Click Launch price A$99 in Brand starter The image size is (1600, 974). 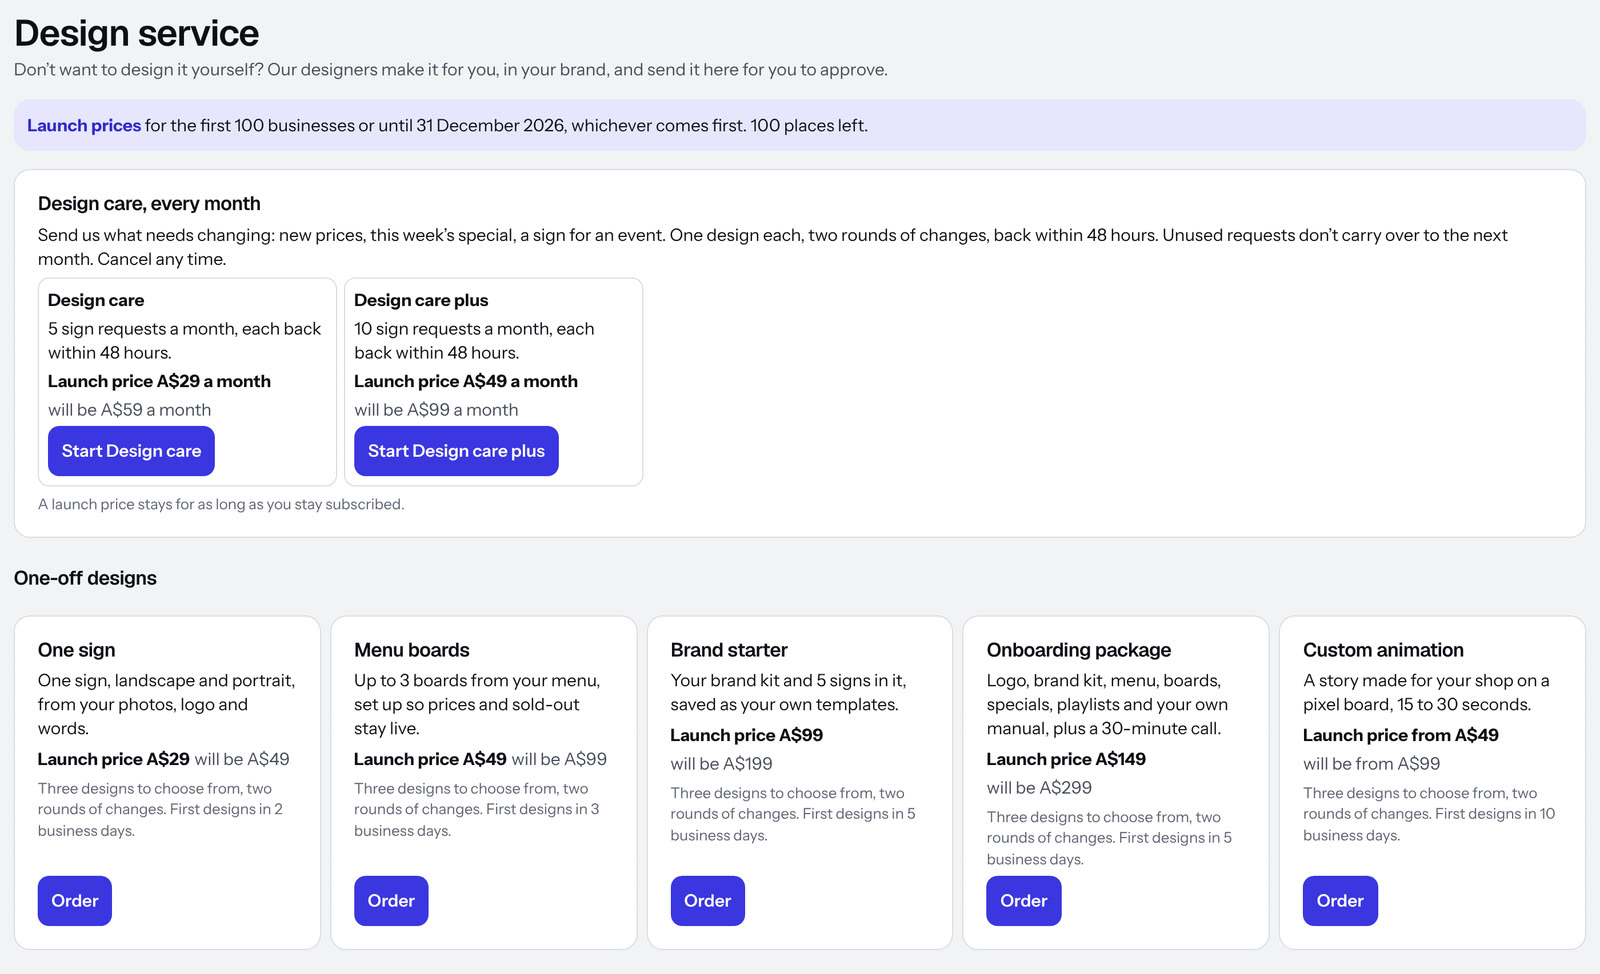pos(747,735)
